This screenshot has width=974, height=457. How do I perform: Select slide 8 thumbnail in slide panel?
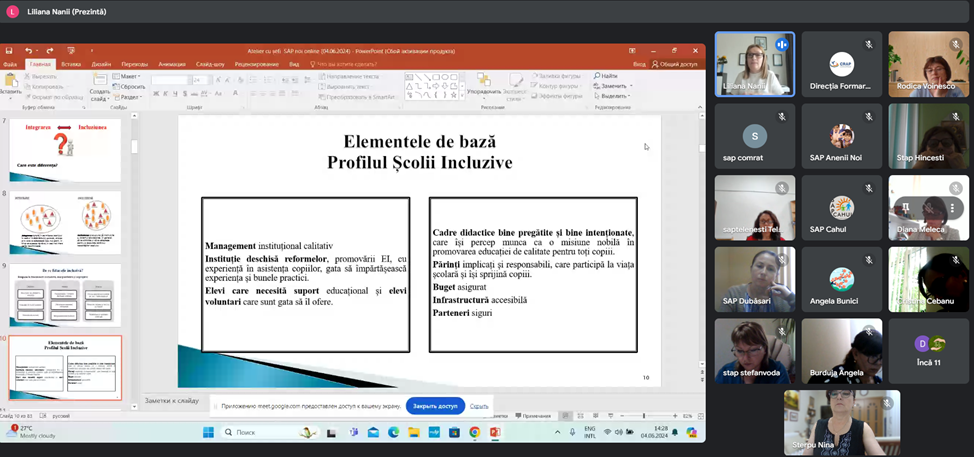pos(65,222)
